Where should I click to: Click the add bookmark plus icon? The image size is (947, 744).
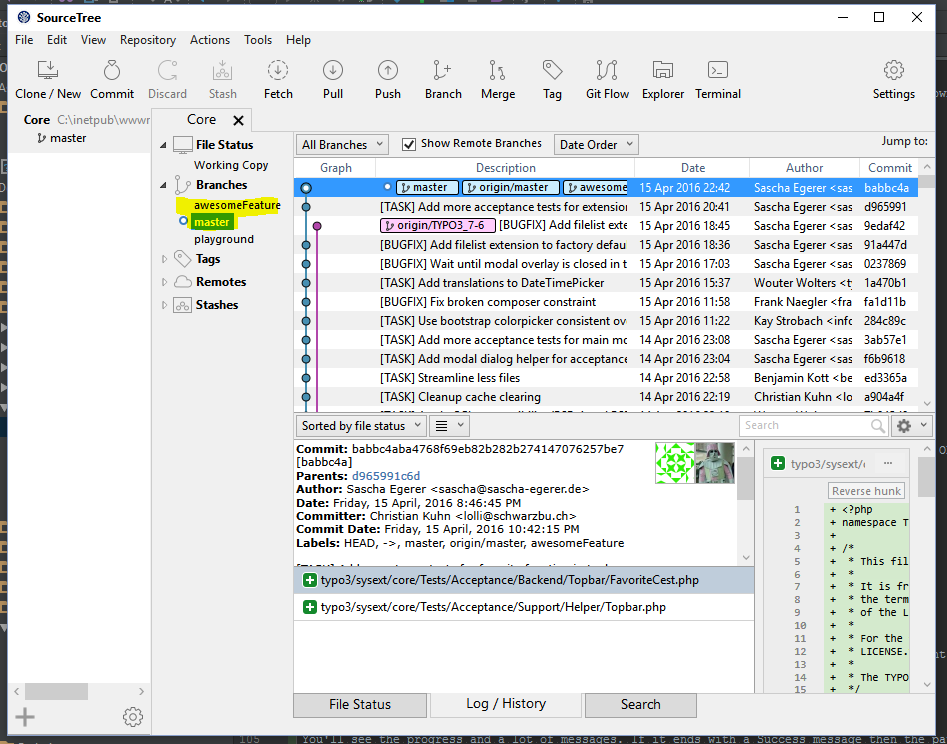[x=25, y=717]
